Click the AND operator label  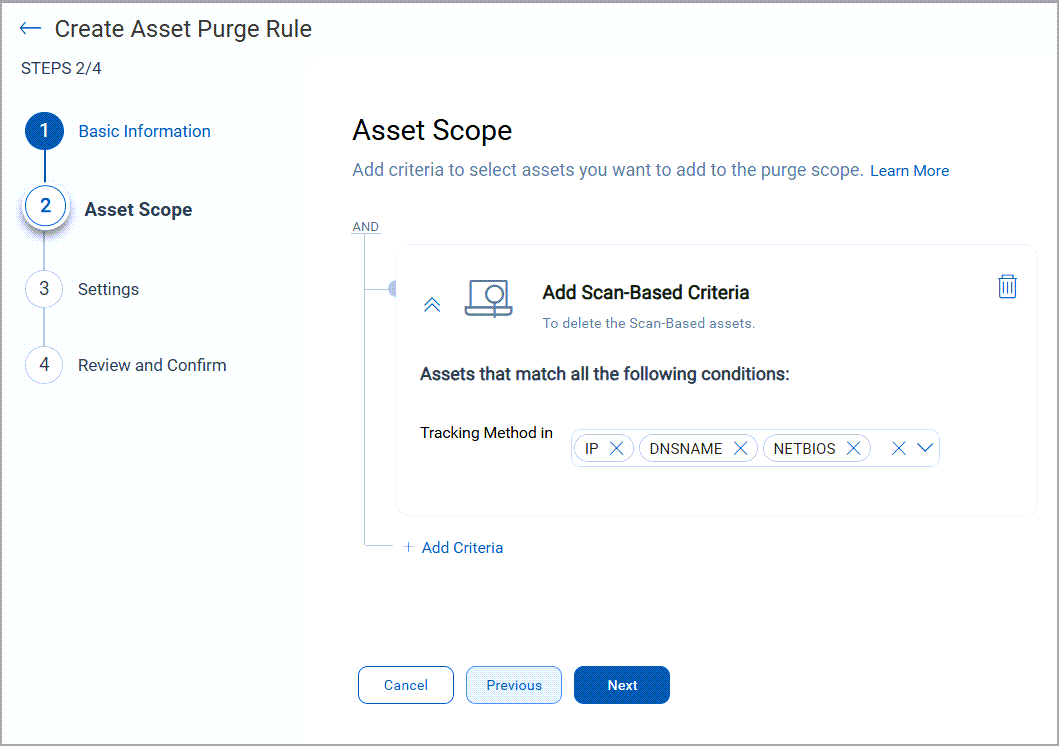[x=365, y=227]
